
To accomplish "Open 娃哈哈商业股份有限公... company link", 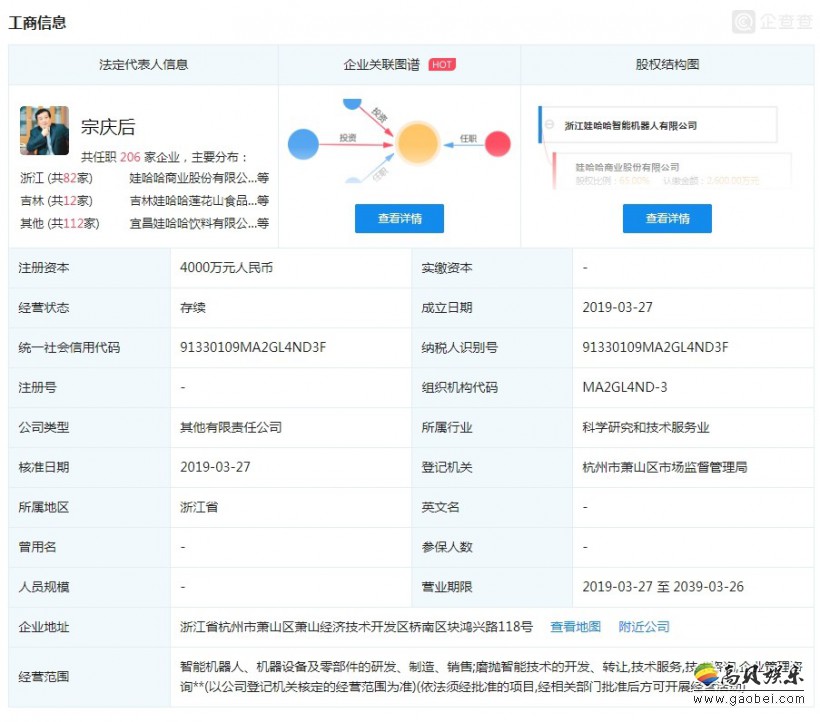I will 199,178.
